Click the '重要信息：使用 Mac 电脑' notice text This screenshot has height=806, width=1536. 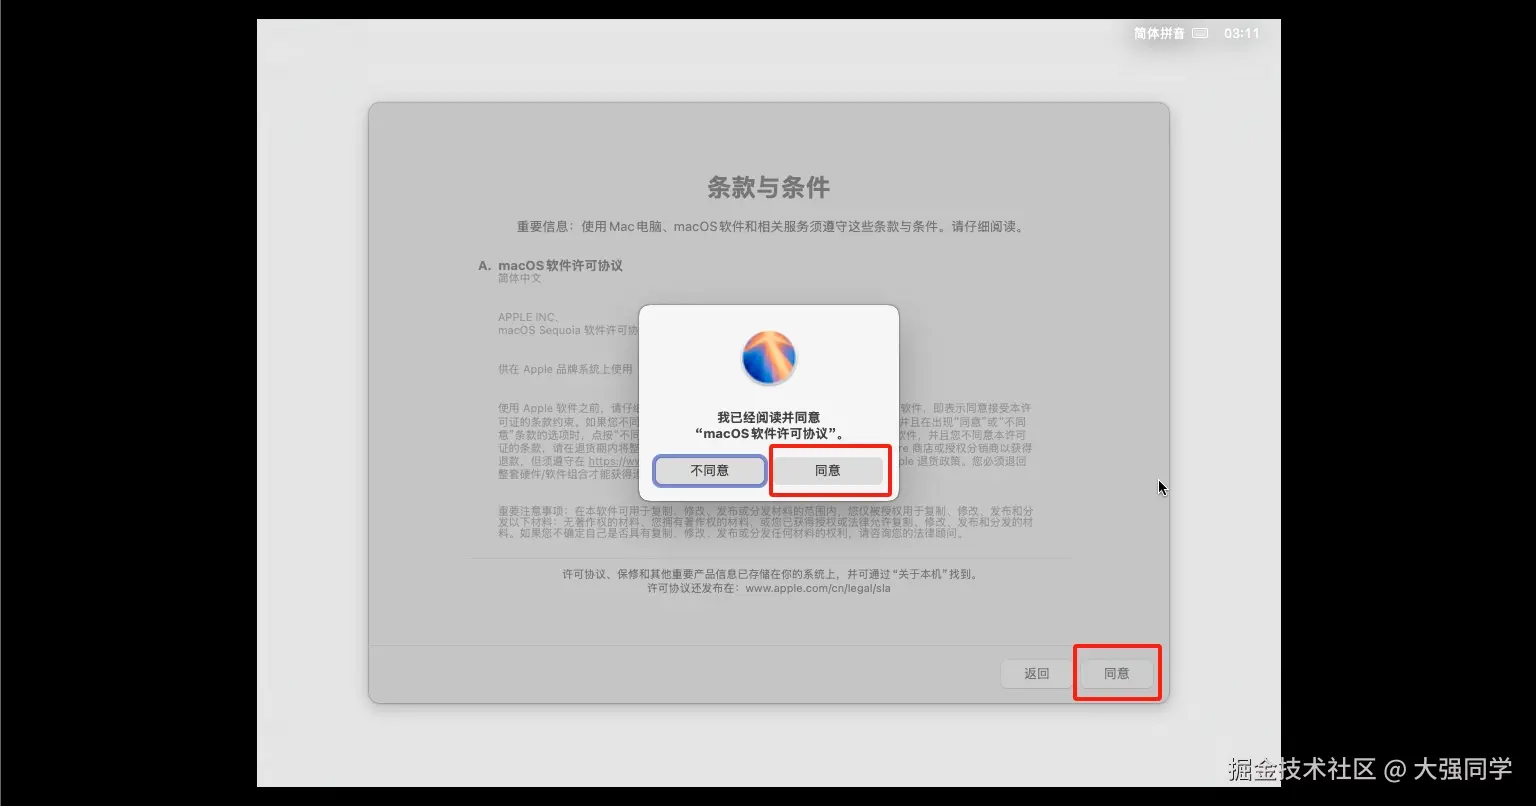click(x=769, y=227)
